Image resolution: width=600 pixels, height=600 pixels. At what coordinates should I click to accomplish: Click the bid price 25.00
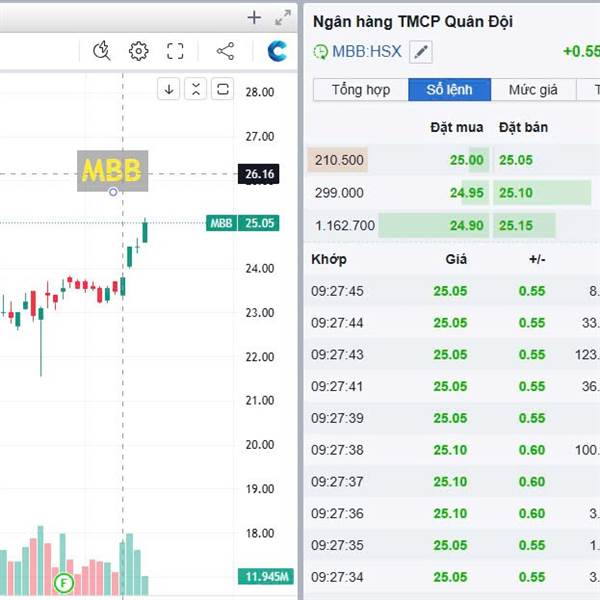[x=466, y=160]
